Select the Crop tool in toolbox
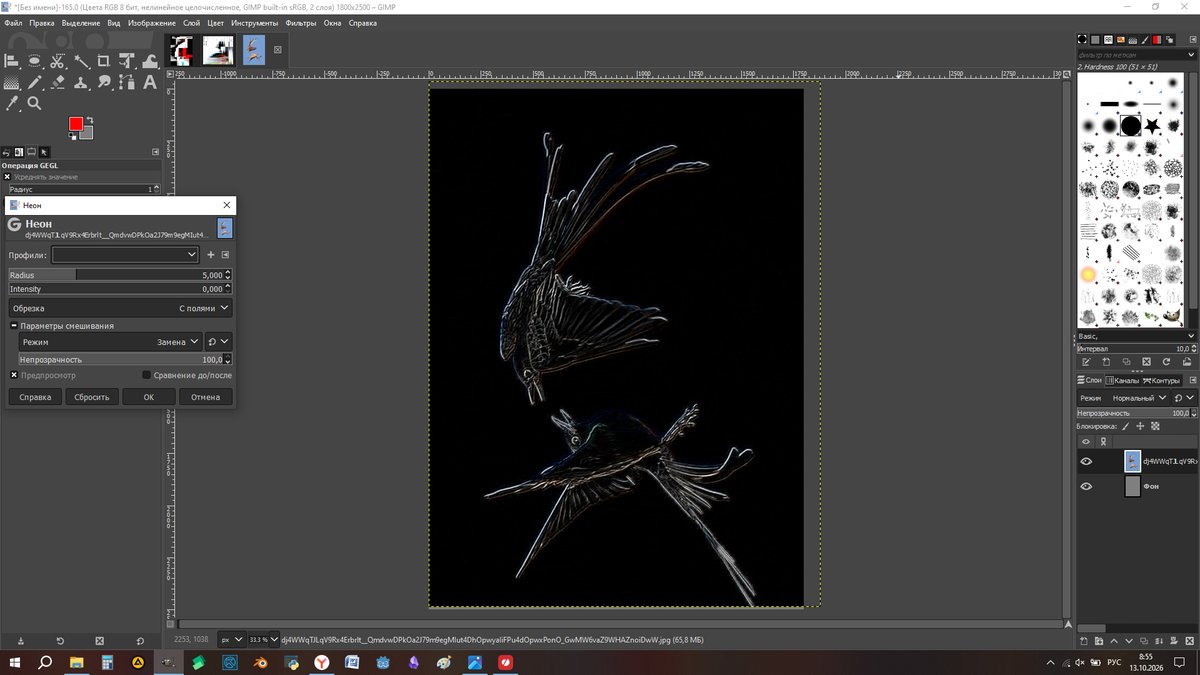Viewport: 1200px width, 675px height. tap(104, 61)
